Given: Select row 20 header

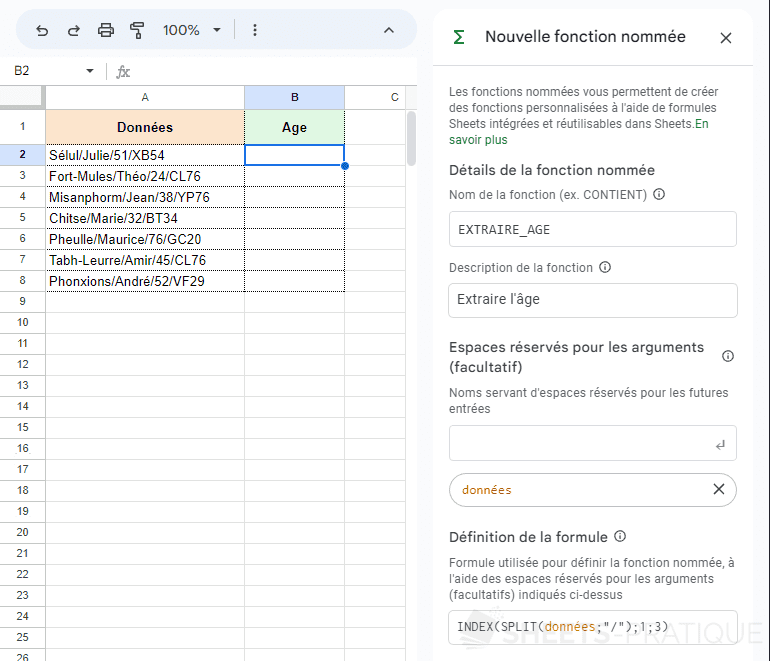Looking at the screenshot, I should pos(23,532).
